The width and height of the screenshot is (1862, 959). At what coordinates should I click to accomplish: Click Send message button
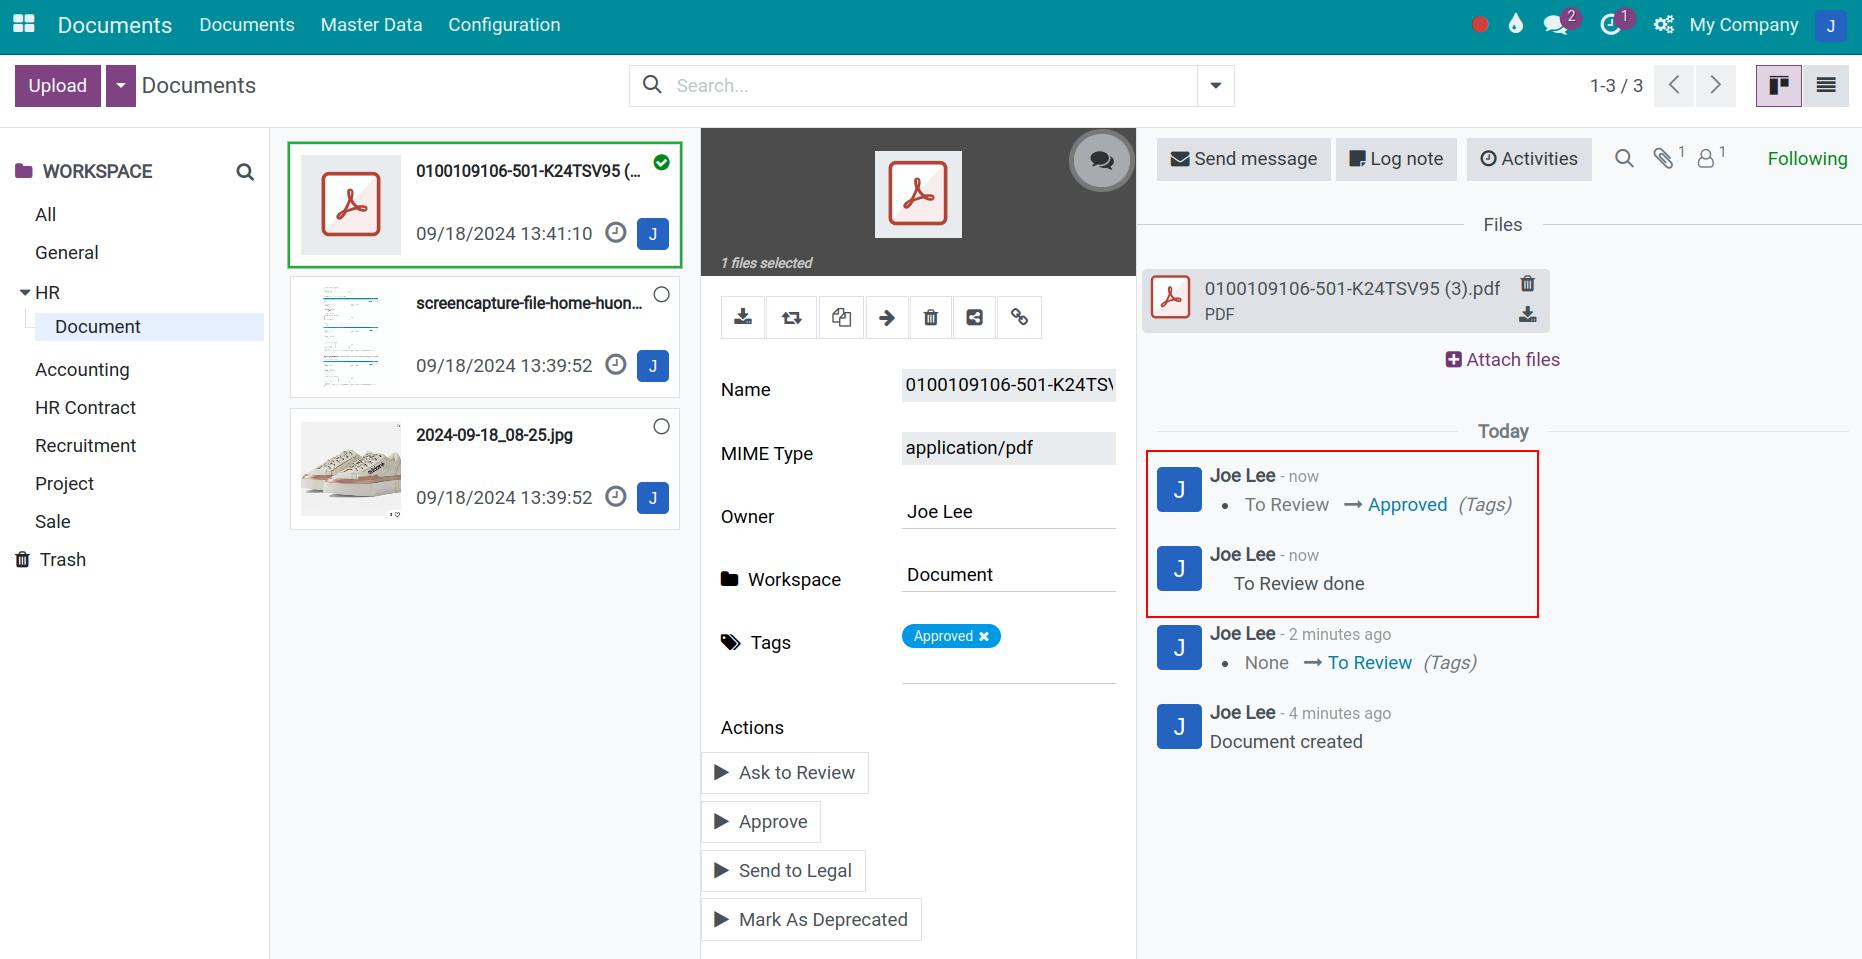pos(1244,159)
